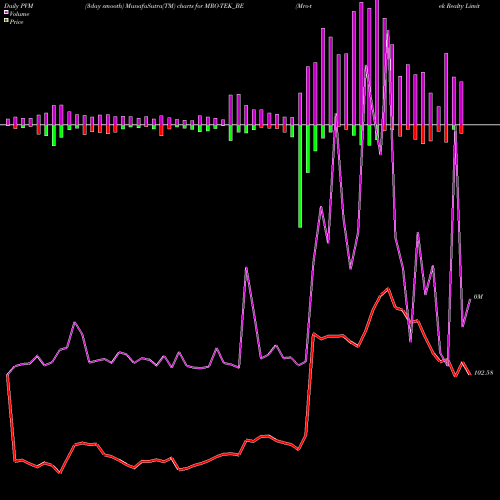Click the MunafaSutra charts for MRO-TEK_BE heading

[164, 6]
